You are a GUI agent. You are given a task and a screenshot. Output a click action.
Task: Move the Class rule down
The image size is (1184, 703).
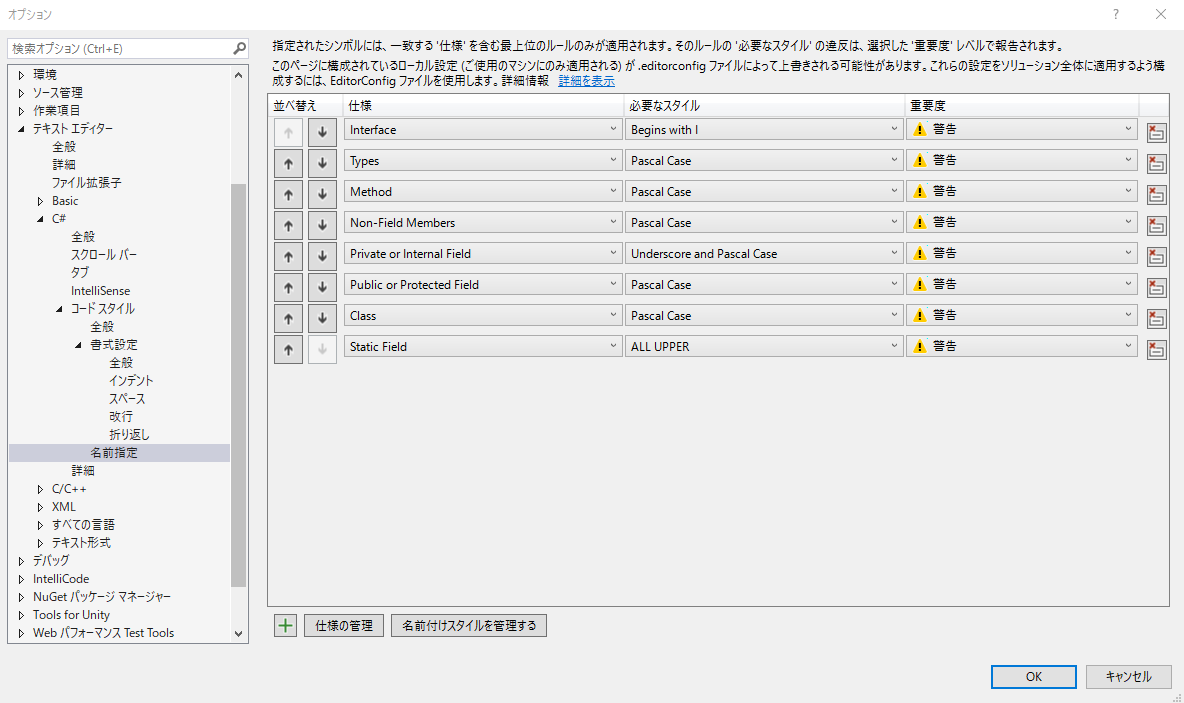(x=322, y=318)
